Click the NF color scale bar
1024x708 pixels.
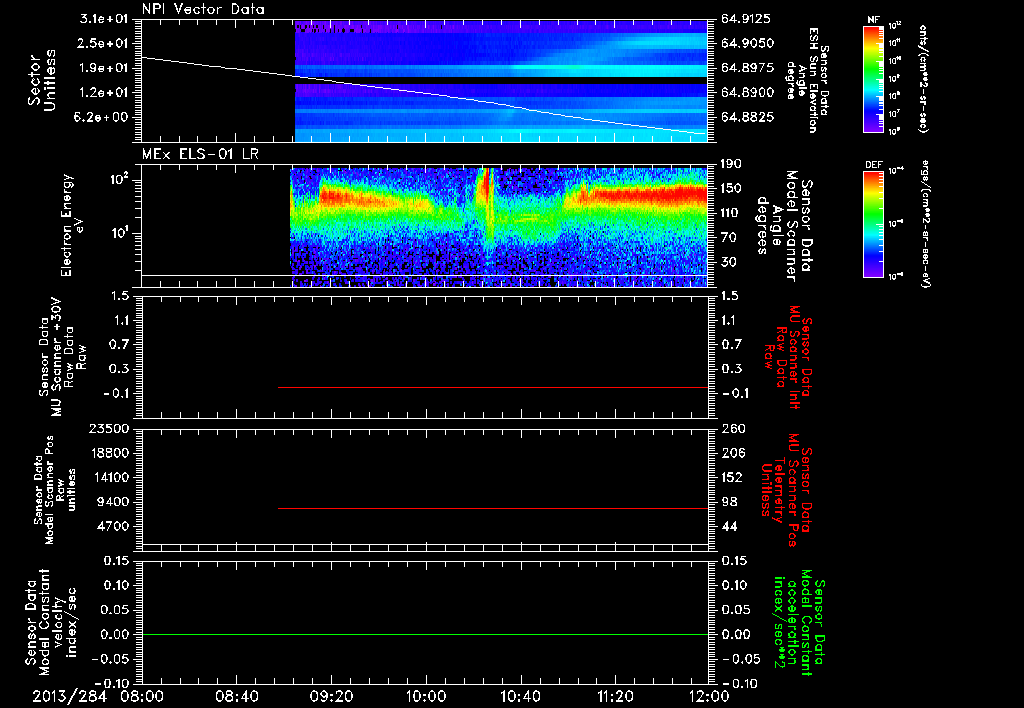click(x=873, y=78)
